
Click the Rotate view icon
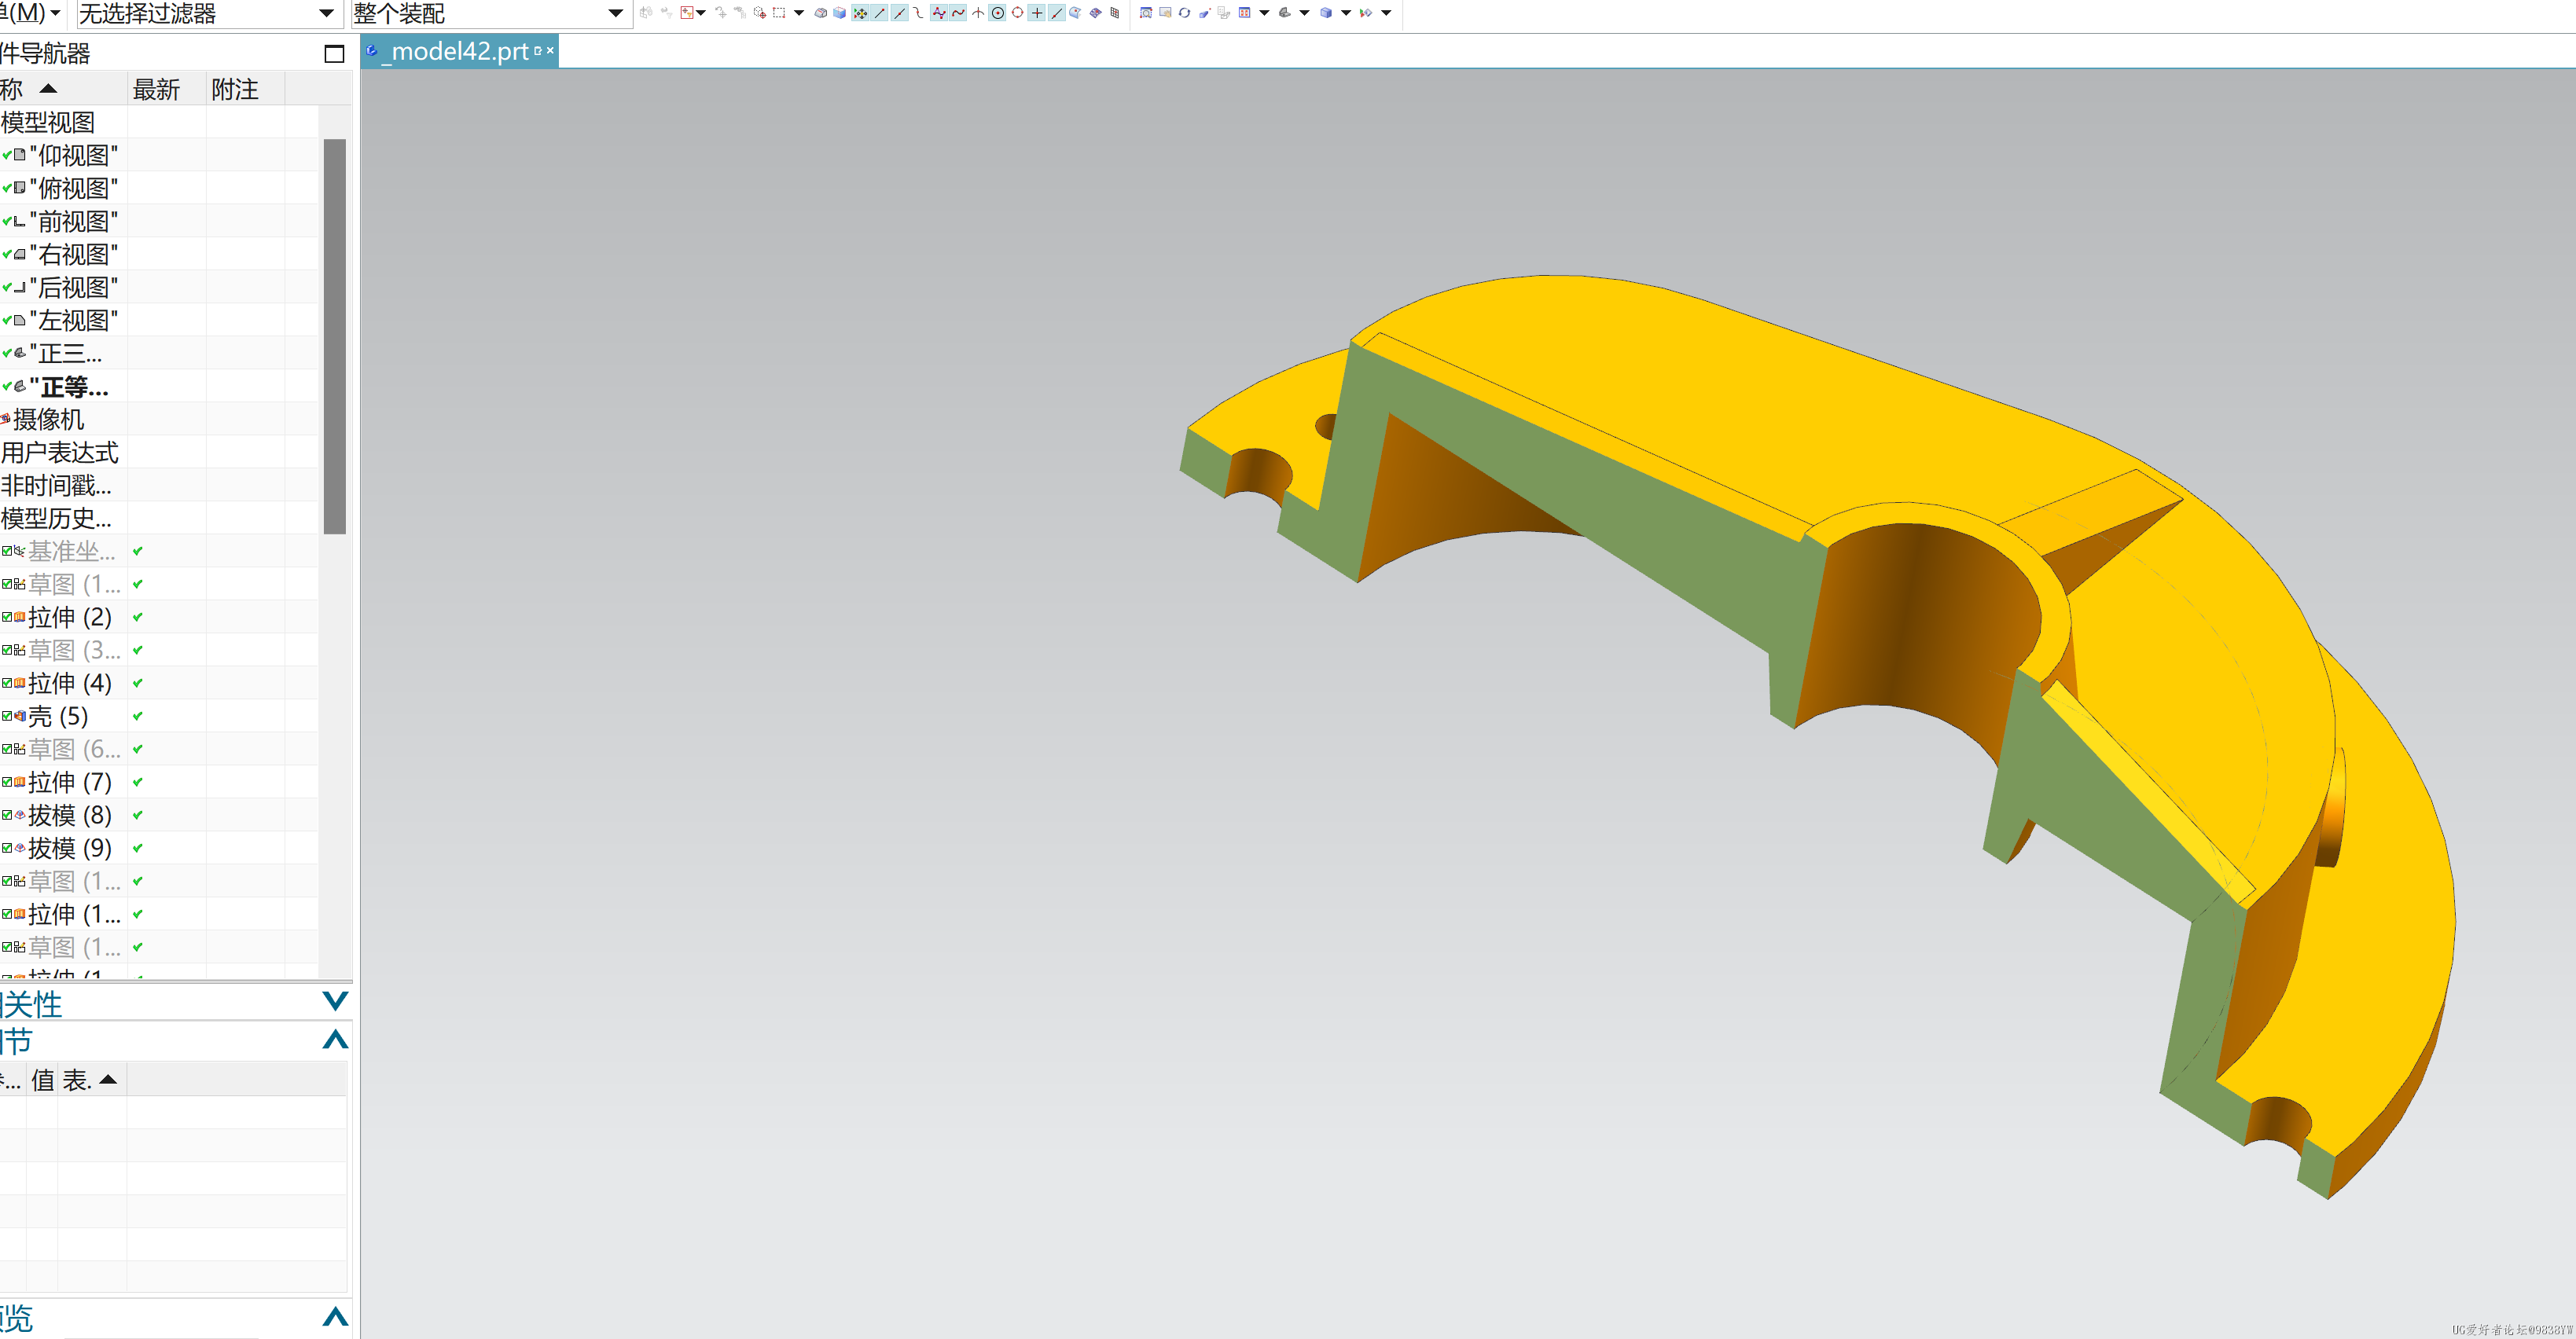coord(1185,13)
